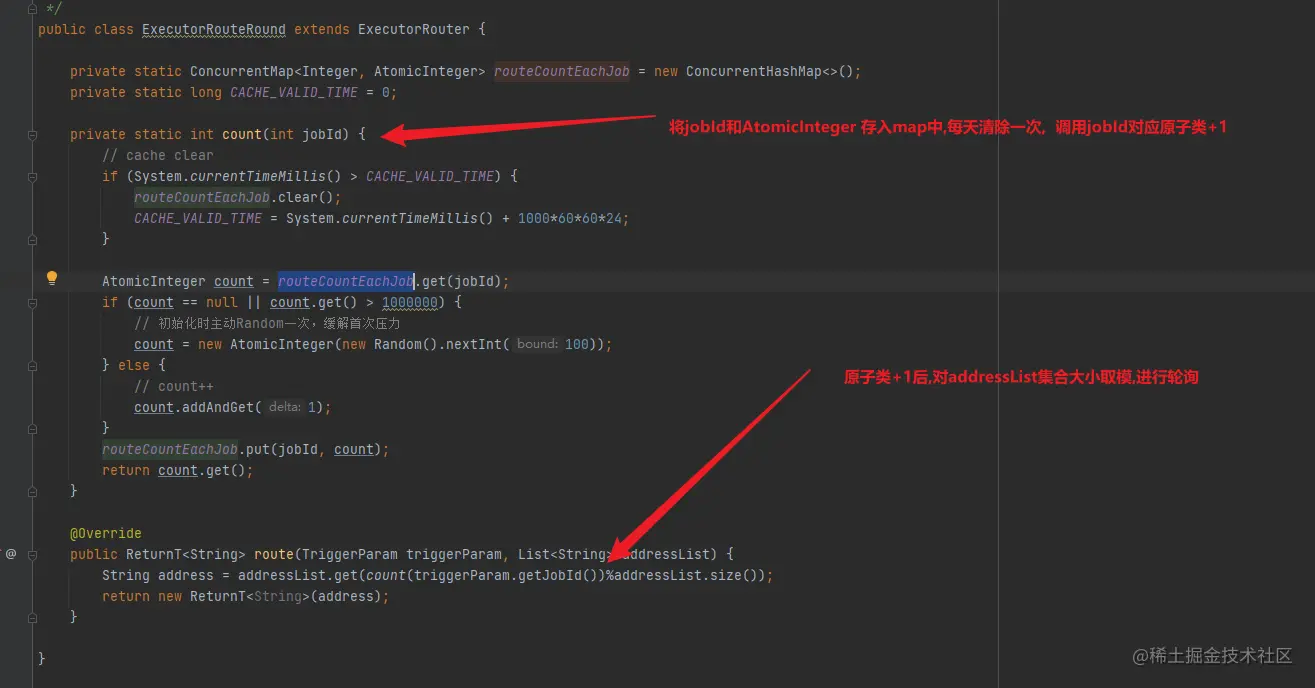Viewport: 1315px width, 688px height.
Task: Click the count.addAndGet method call
Action: click(x=194, y=407)
